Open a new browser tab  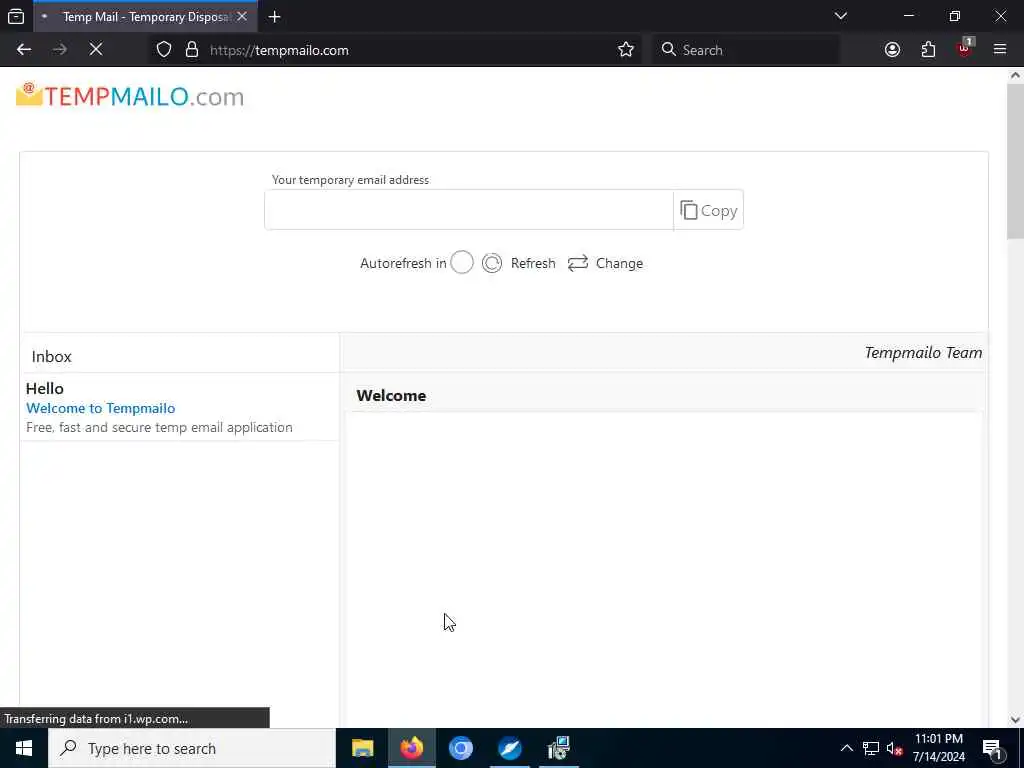275,17
